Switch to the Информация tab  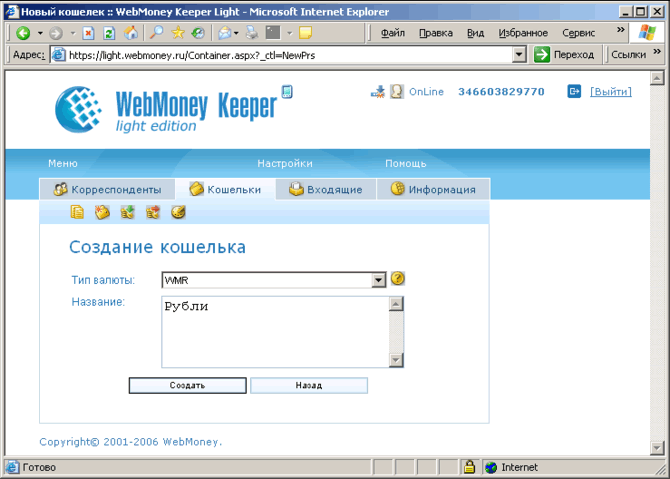pos(433,189)
